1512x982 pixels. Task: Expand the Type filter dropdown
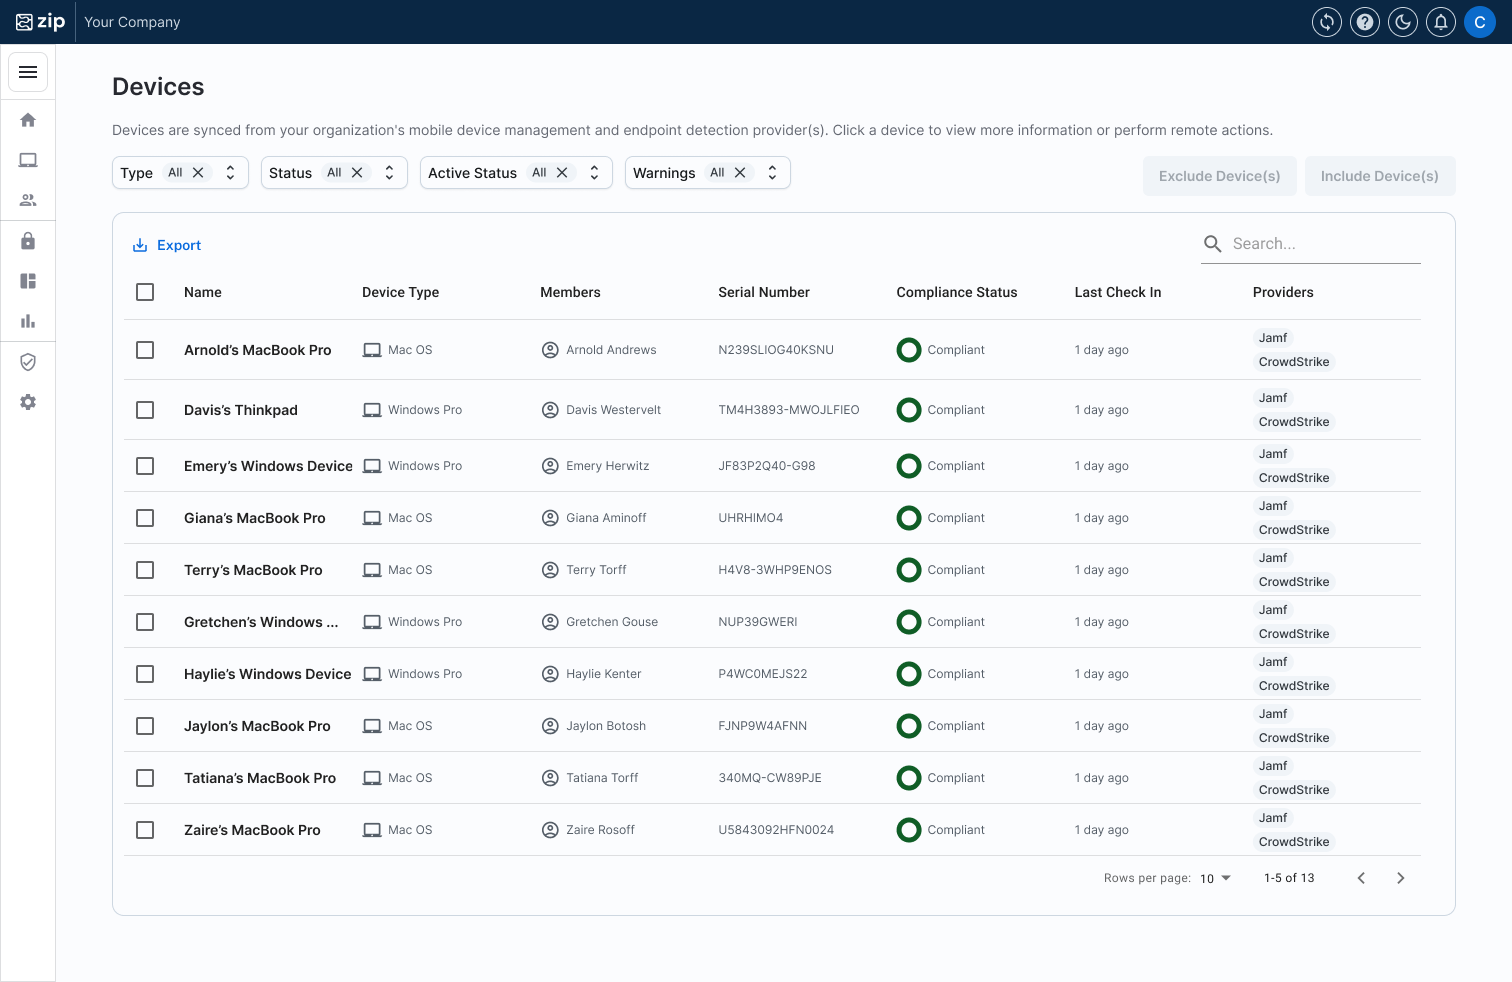pyautogui.click(x=230, y=173)
